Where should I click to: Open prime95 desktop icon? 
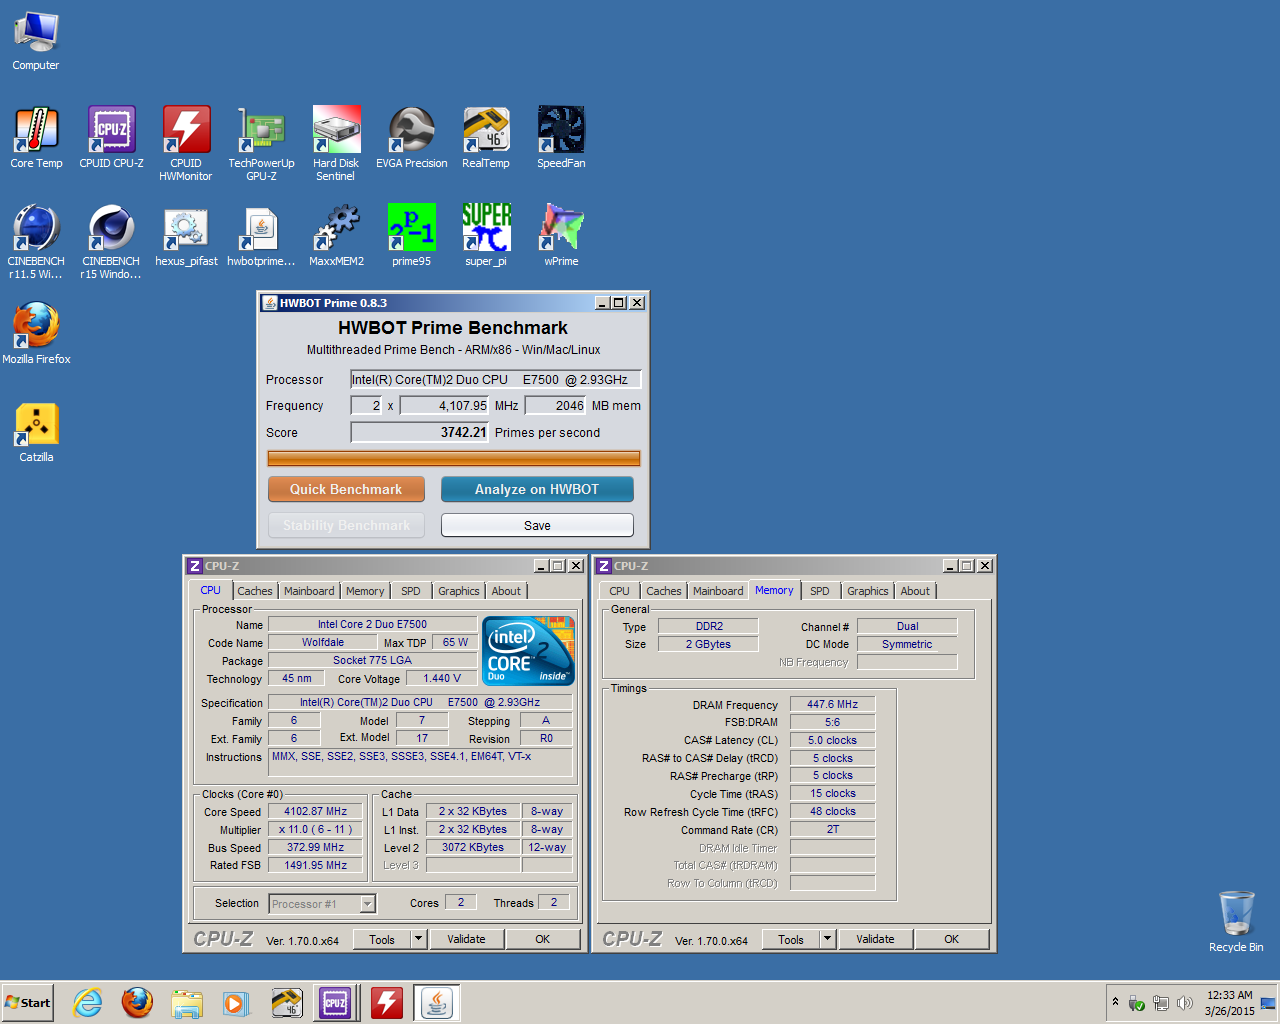pos(411,236)
